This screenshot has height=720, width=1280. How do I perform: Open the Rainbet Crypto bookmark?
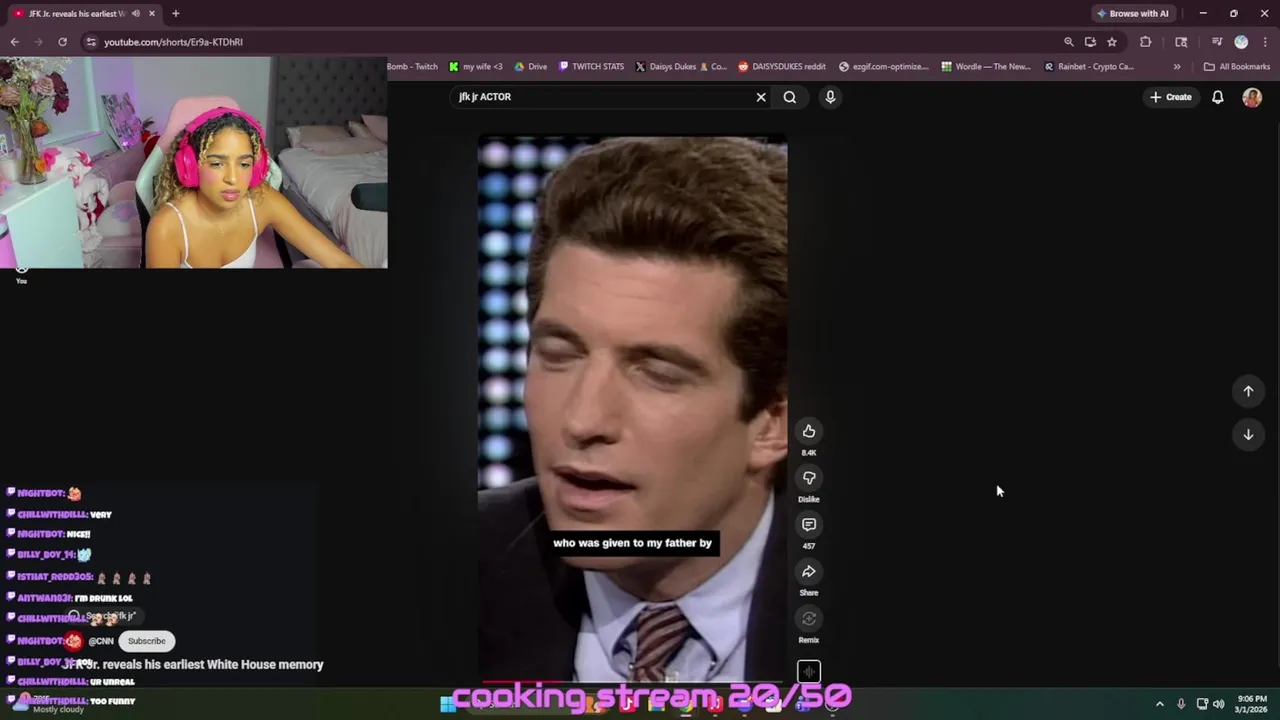pos(1088,67)
